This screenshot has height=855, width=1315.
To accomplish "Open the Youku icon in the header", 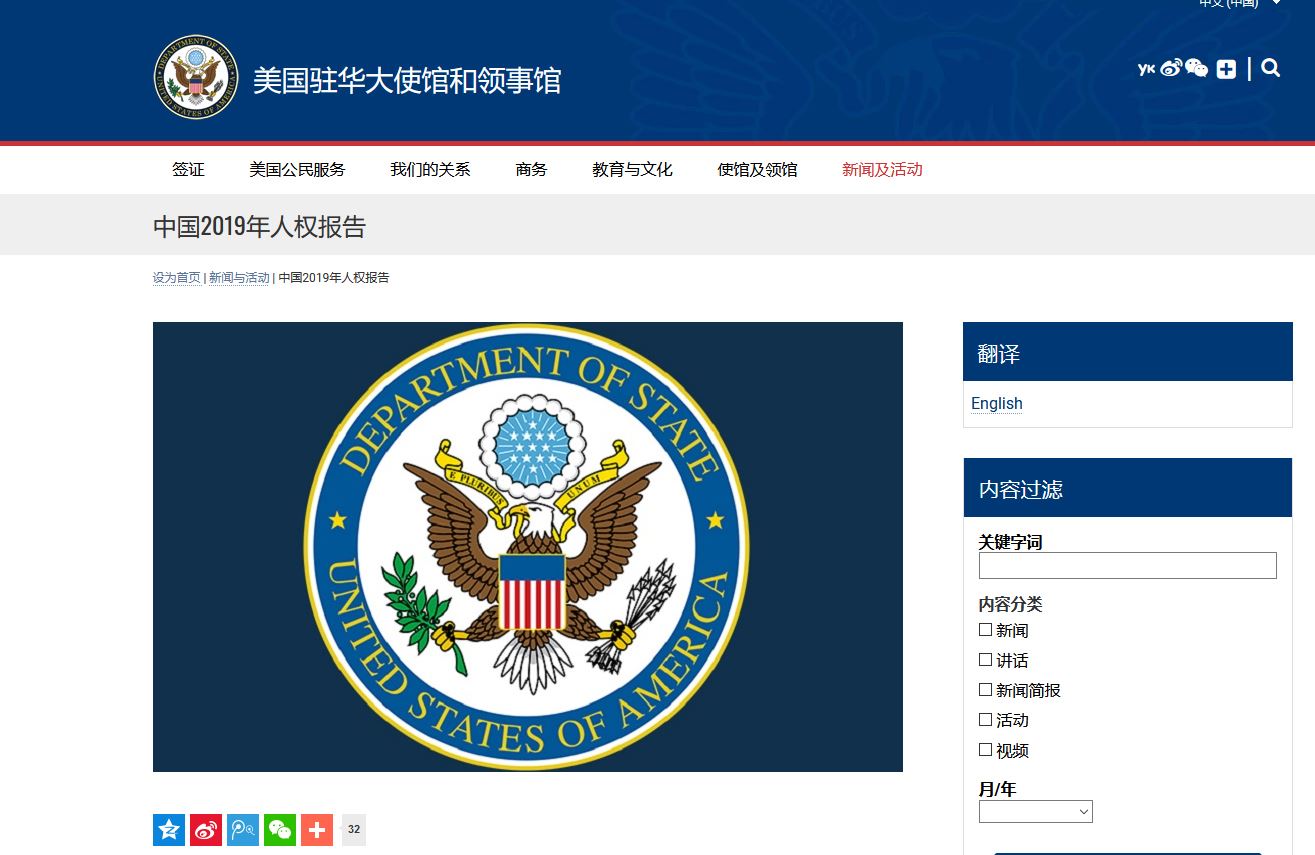I will [1146, 69].
